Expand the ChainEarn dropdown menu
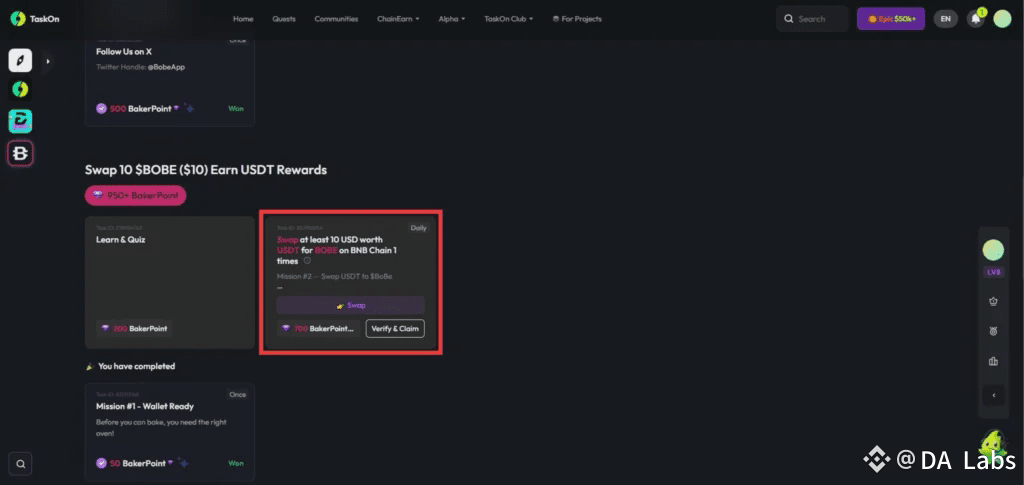 398,19
